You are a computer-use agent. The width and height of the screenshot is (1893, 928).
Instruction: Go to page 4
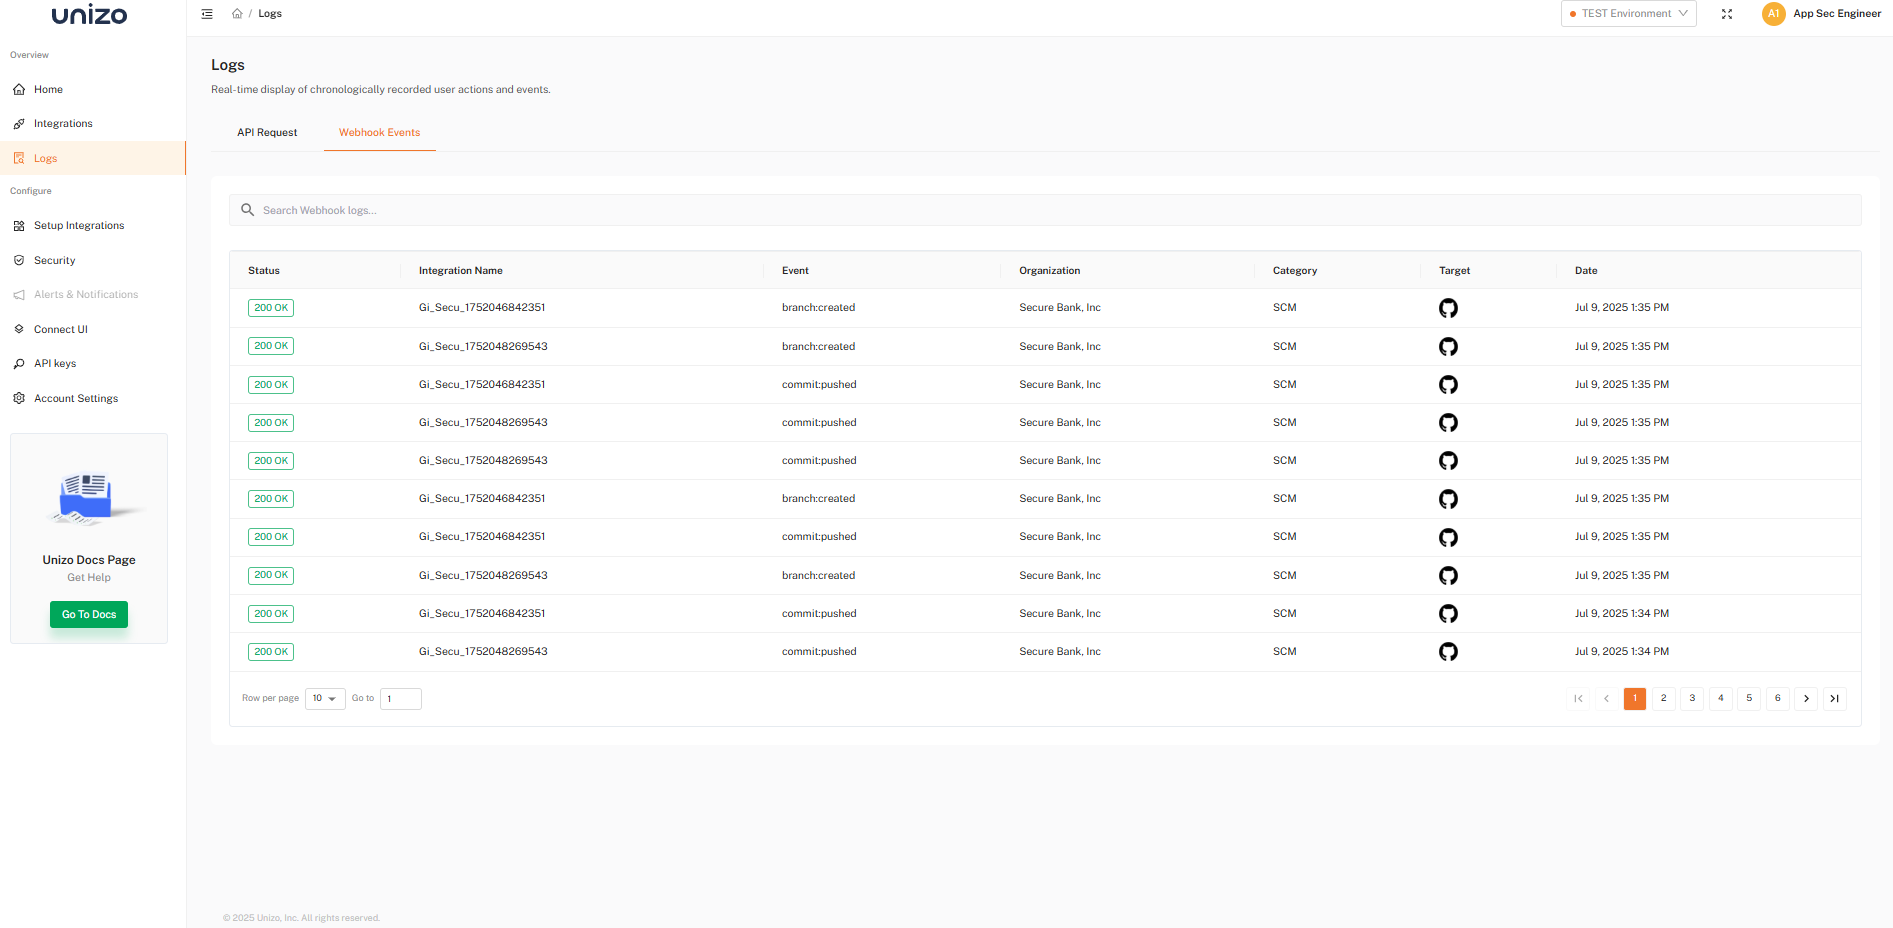(1721, 699)
